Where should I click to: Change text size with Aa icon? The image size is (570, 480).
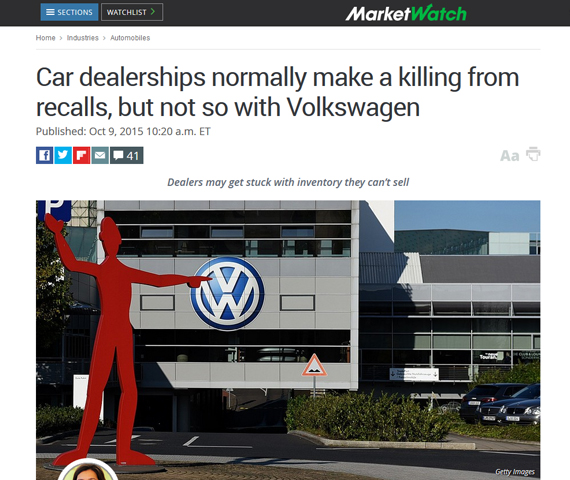[x=510, y=156]
